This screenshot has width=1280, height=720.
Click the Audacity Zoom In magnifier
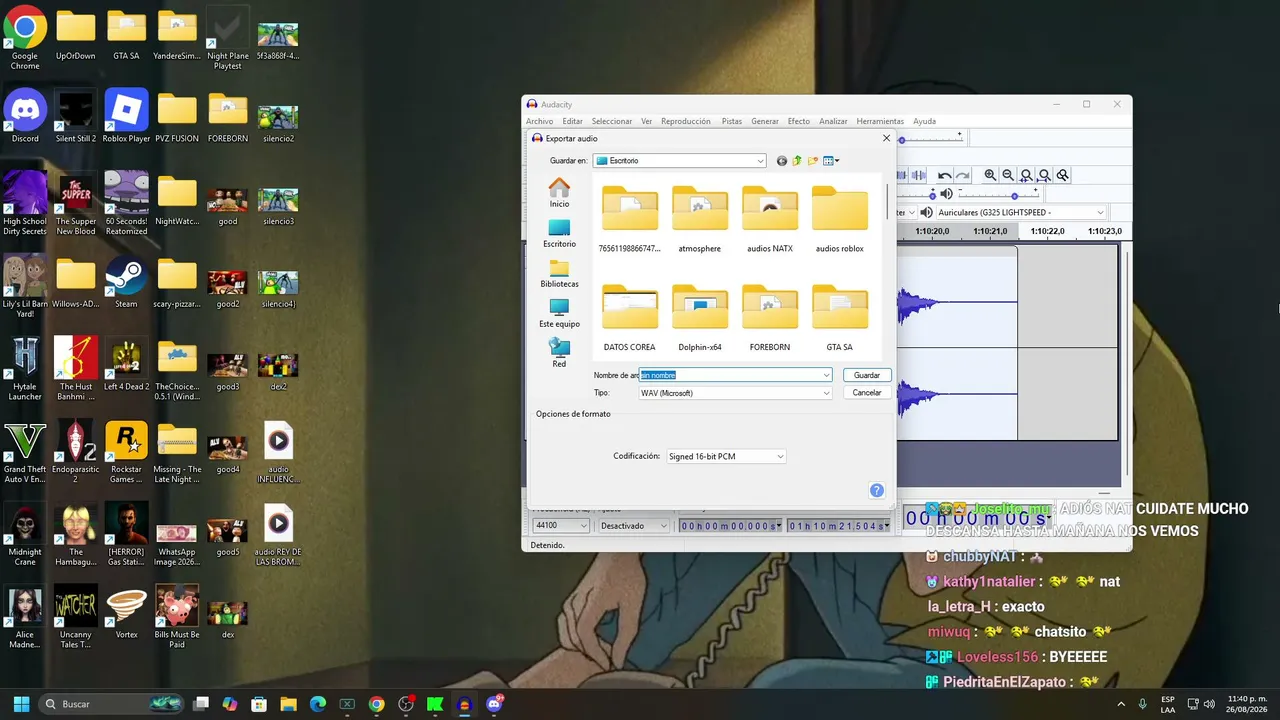[x=990, y=175]
